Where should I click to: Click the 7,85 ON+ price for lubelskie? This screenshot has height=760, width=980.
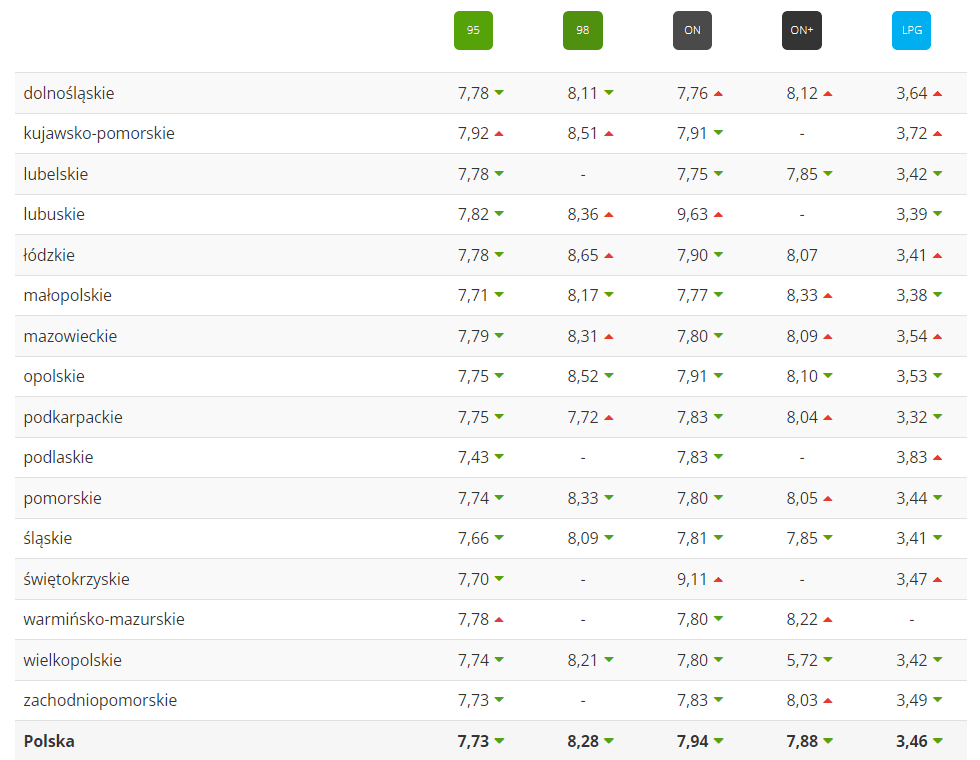[x=802, y=174]
